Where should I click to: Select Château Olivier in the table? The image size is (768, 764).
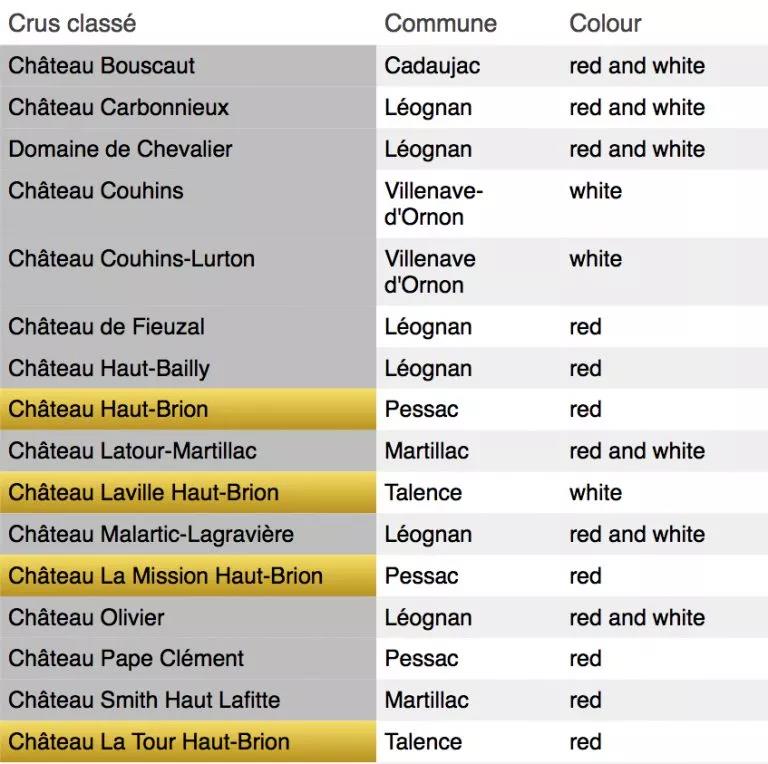pyautogui.click(x=87, y=618)
